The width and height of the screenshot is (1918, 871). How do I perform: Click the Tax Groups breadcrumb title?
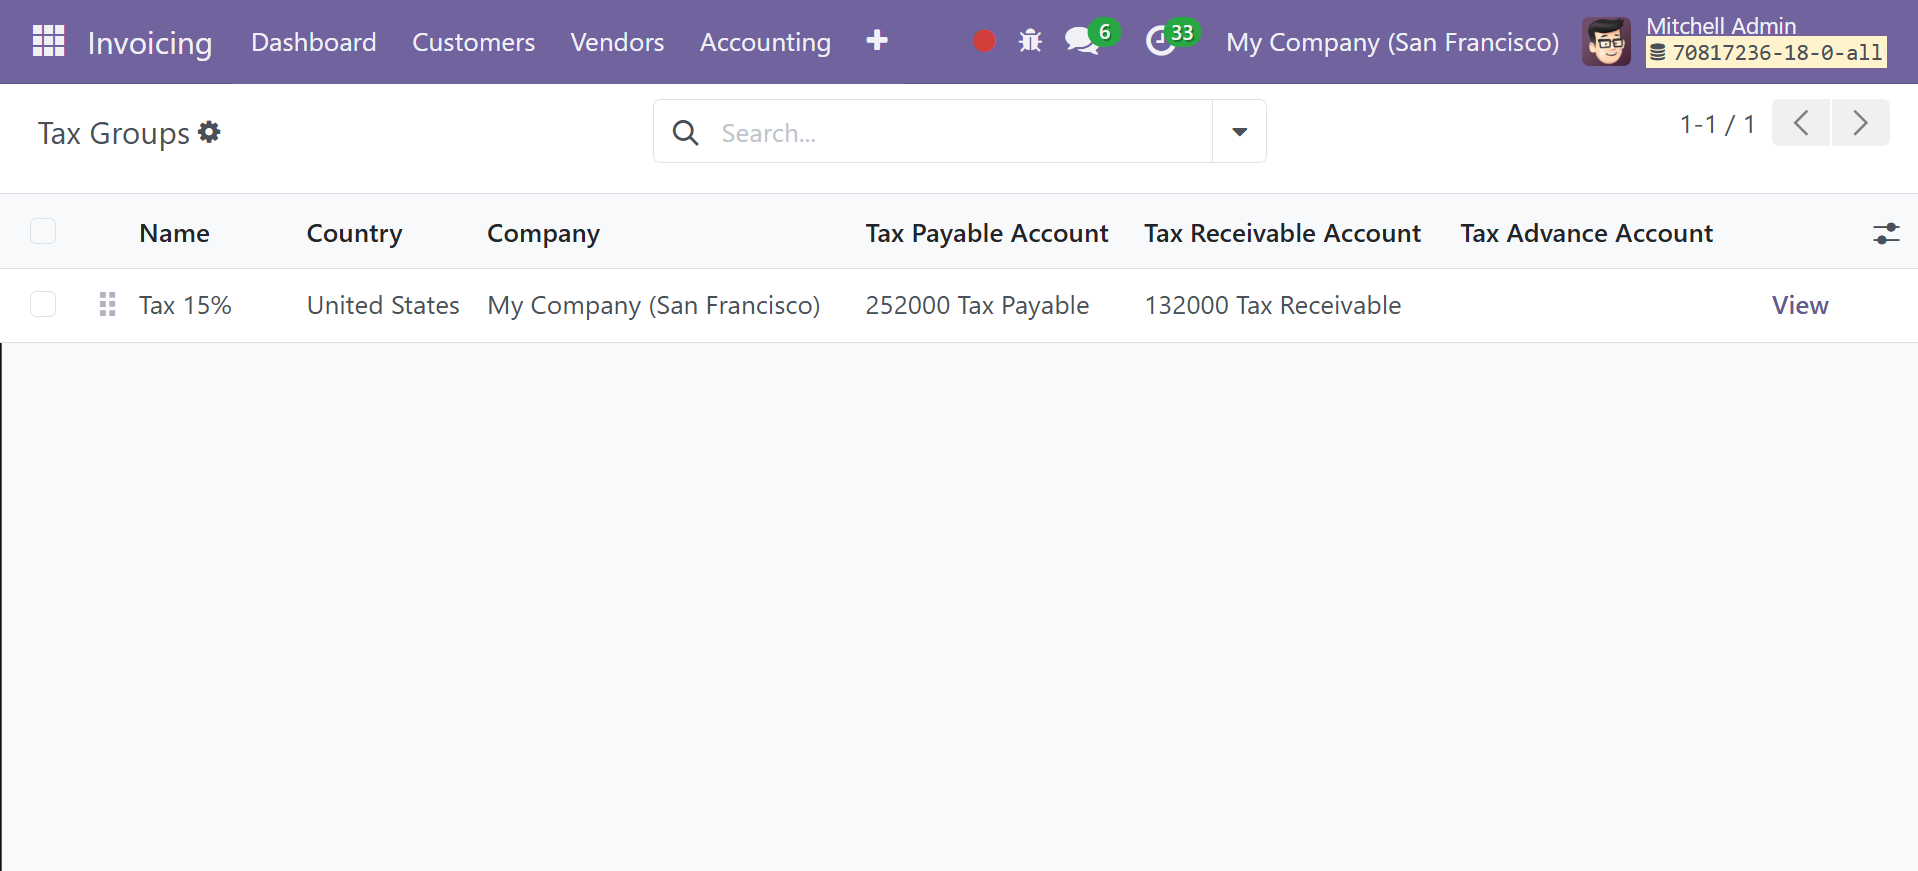tap(114, 133)
